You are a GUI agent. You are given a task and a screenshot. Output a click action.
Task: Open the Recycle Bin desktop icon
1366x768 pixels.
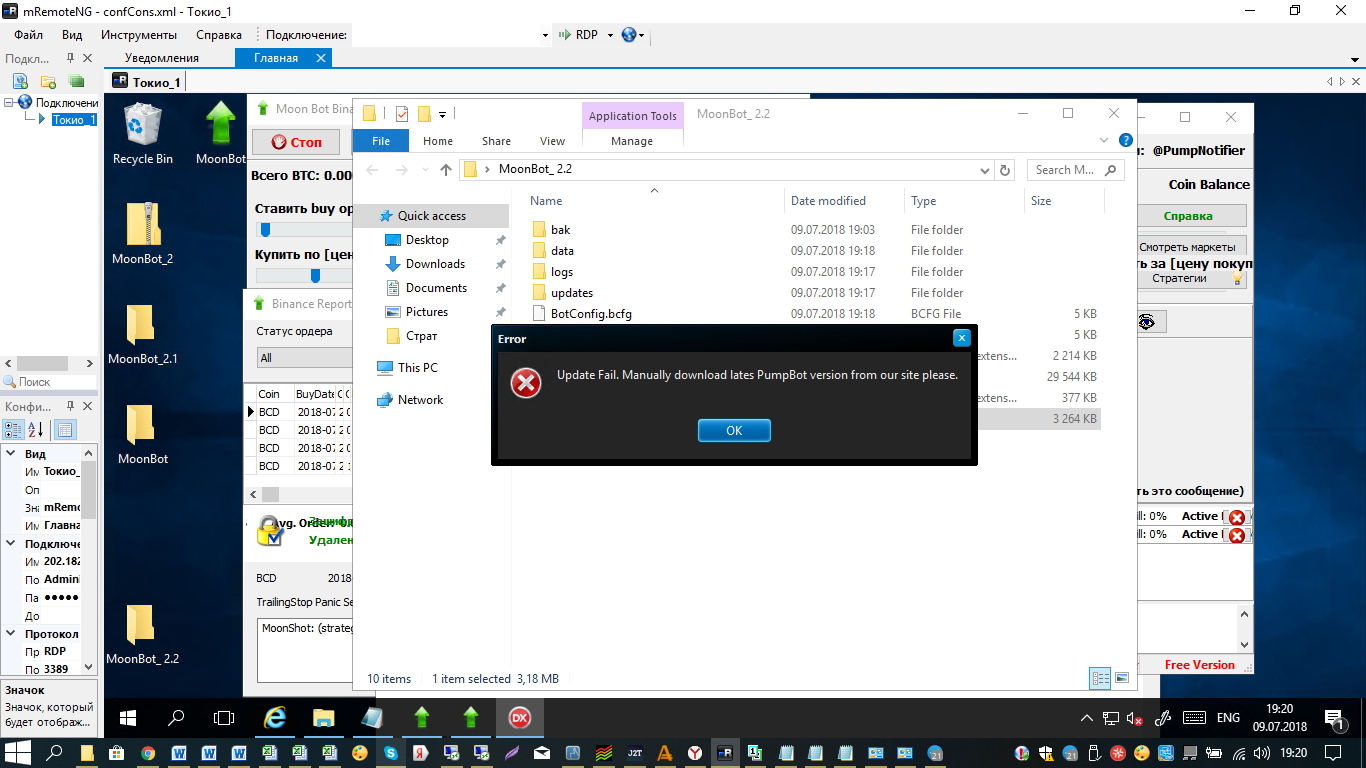coord(143,134)
